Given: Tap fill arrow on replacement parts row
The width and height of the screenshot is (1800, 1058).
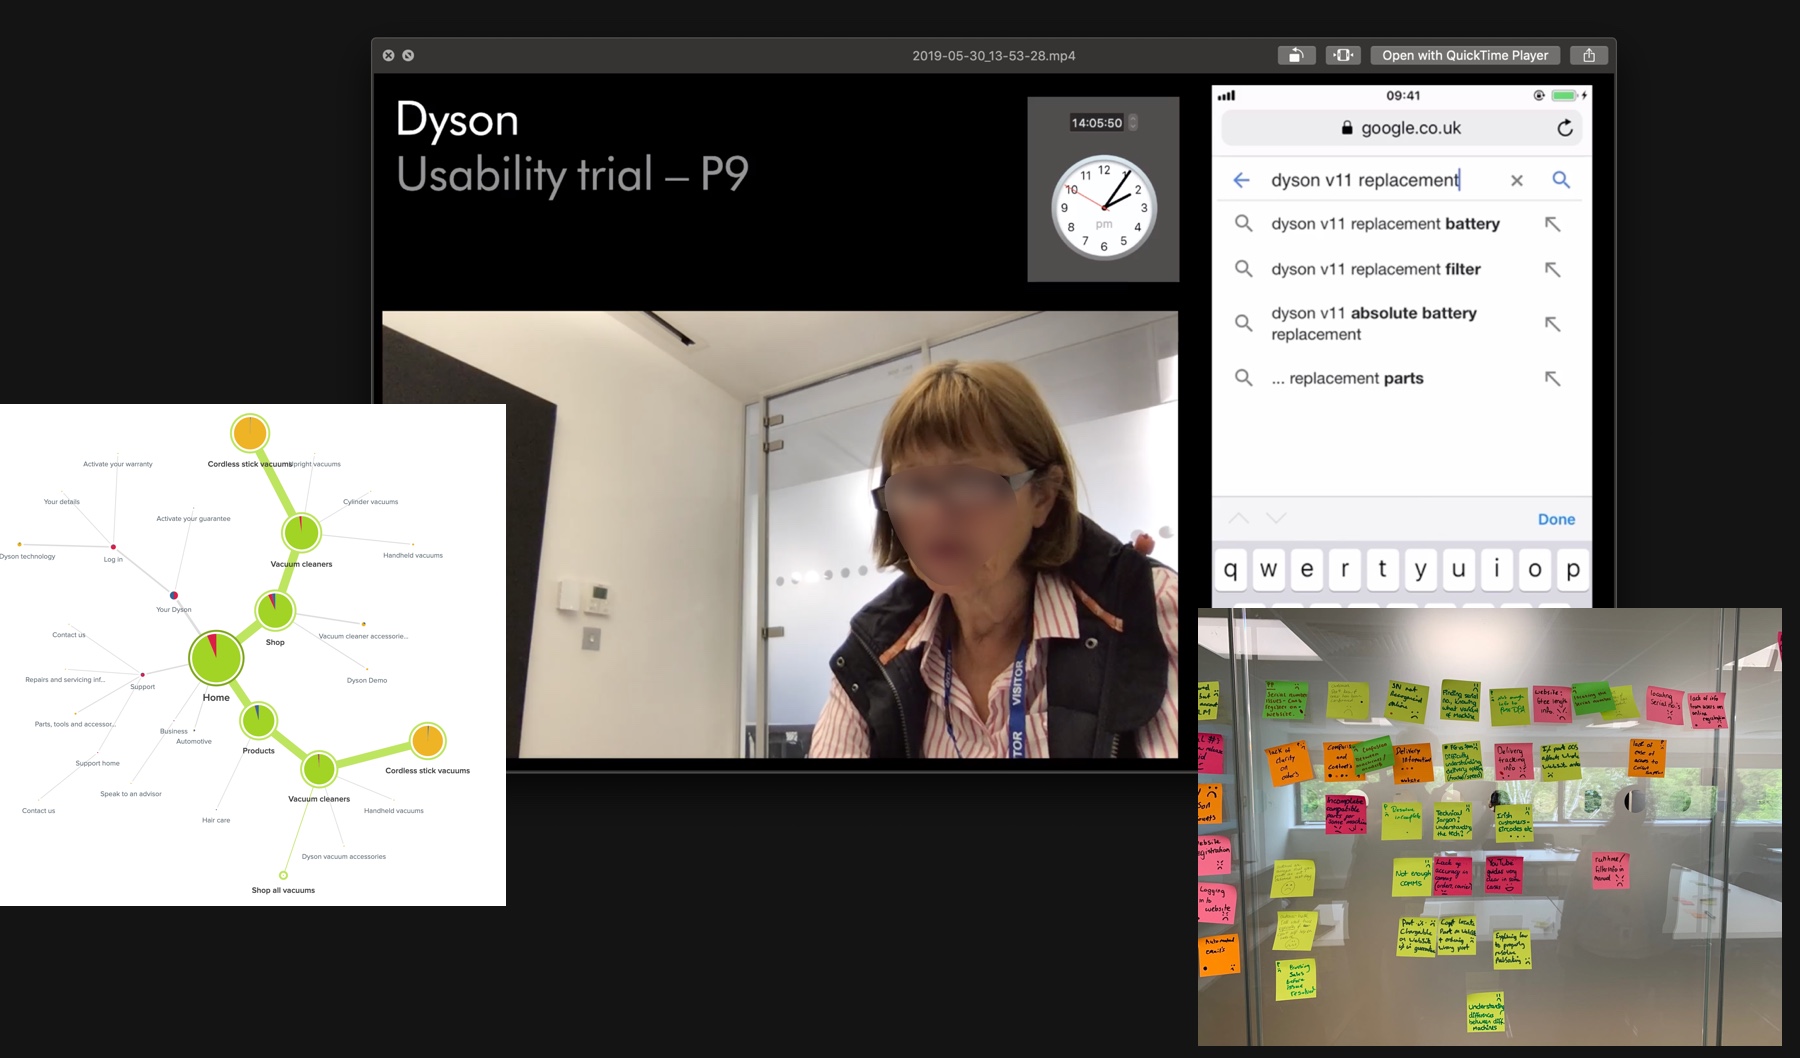Looking at the screenshot, I should [x=1552, y=378].
